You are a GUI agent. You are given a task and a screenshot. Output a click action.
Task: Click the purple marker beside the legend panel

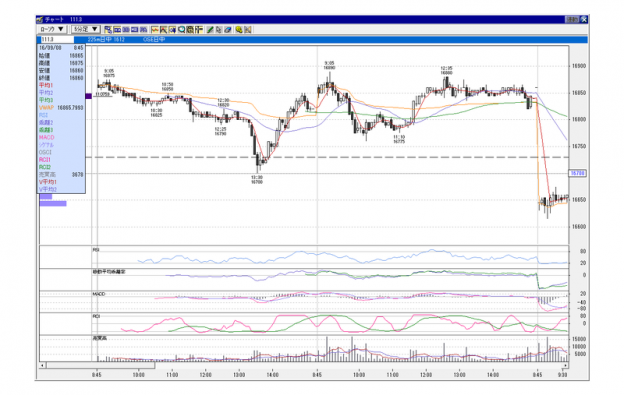88,96
